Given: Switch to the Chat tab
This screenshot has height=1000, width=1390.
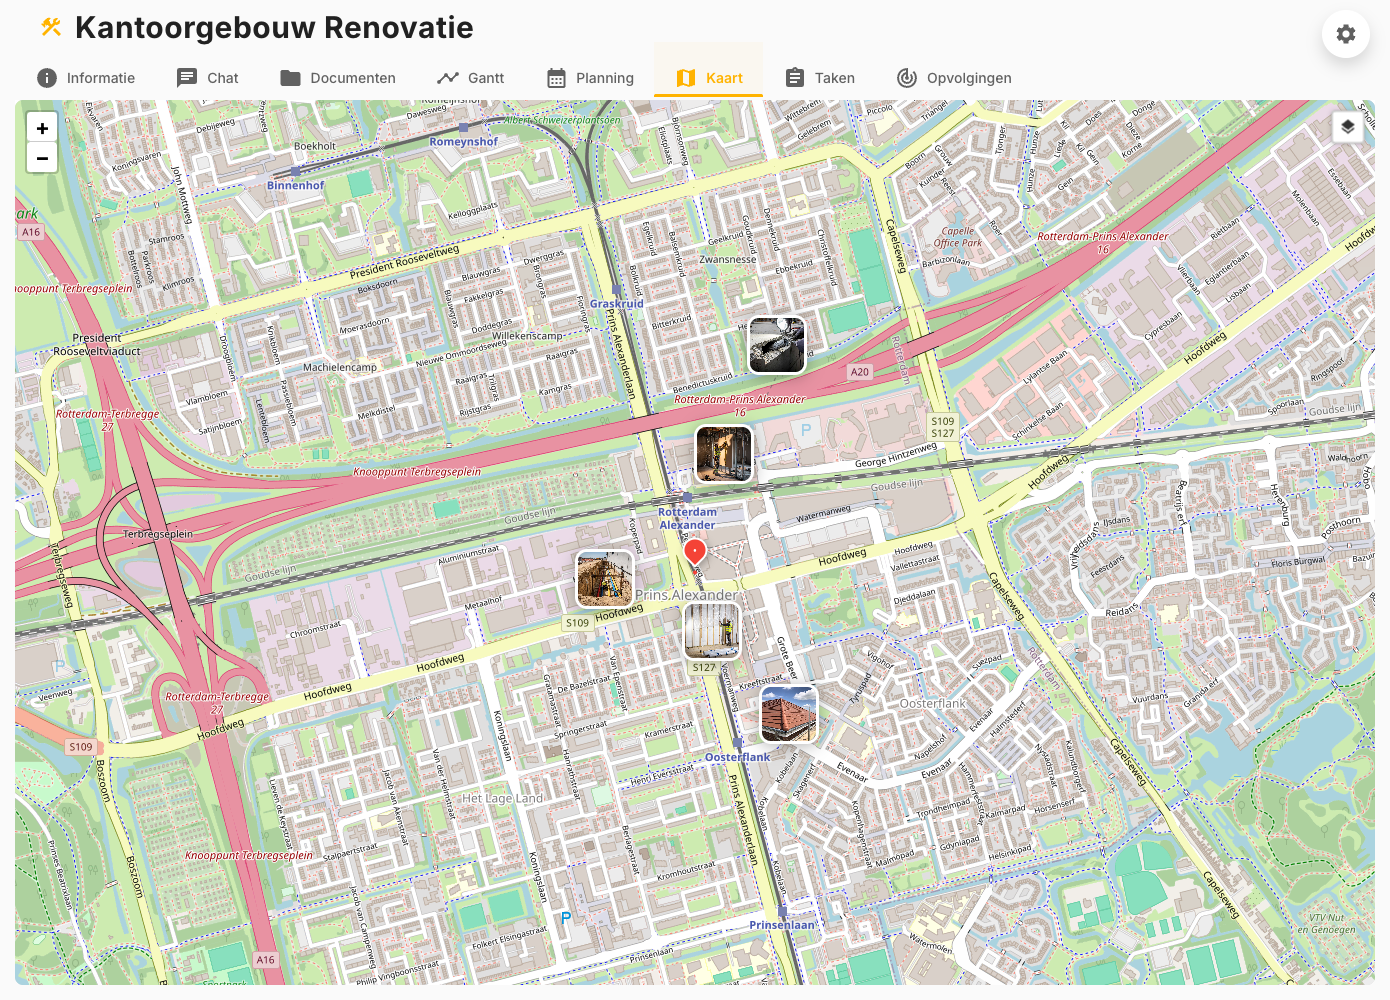Looking at the screenshot, I should coord(207,78).
